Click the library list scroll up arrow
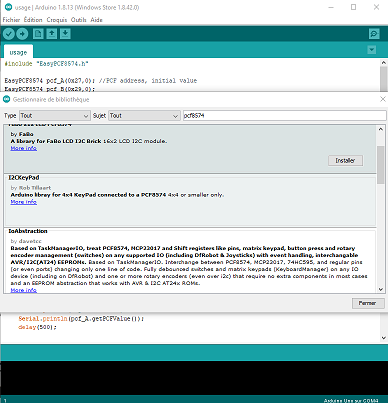Screen dimensions: 388x403 [381, 129]
